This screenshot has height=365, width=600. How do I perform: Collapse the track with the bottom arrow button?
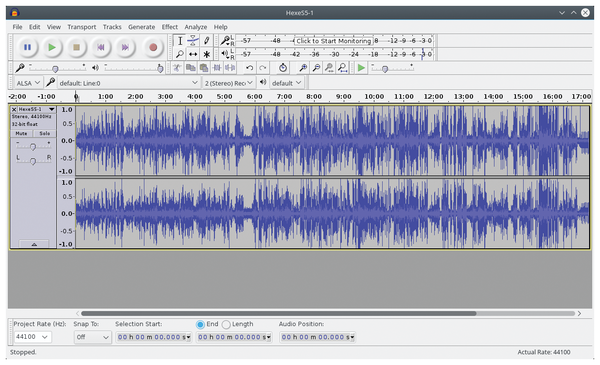point(34,244)
